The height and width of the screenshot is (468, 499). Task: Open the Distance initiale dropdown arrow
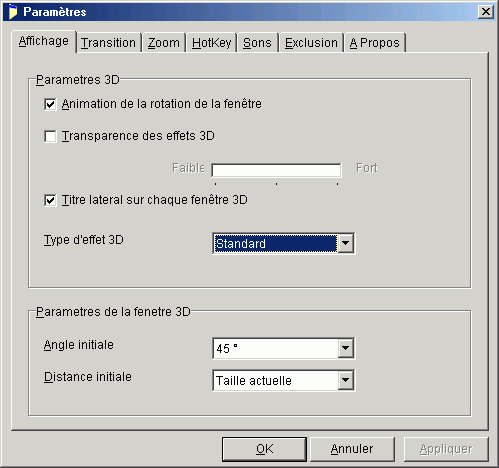[346, 380]
